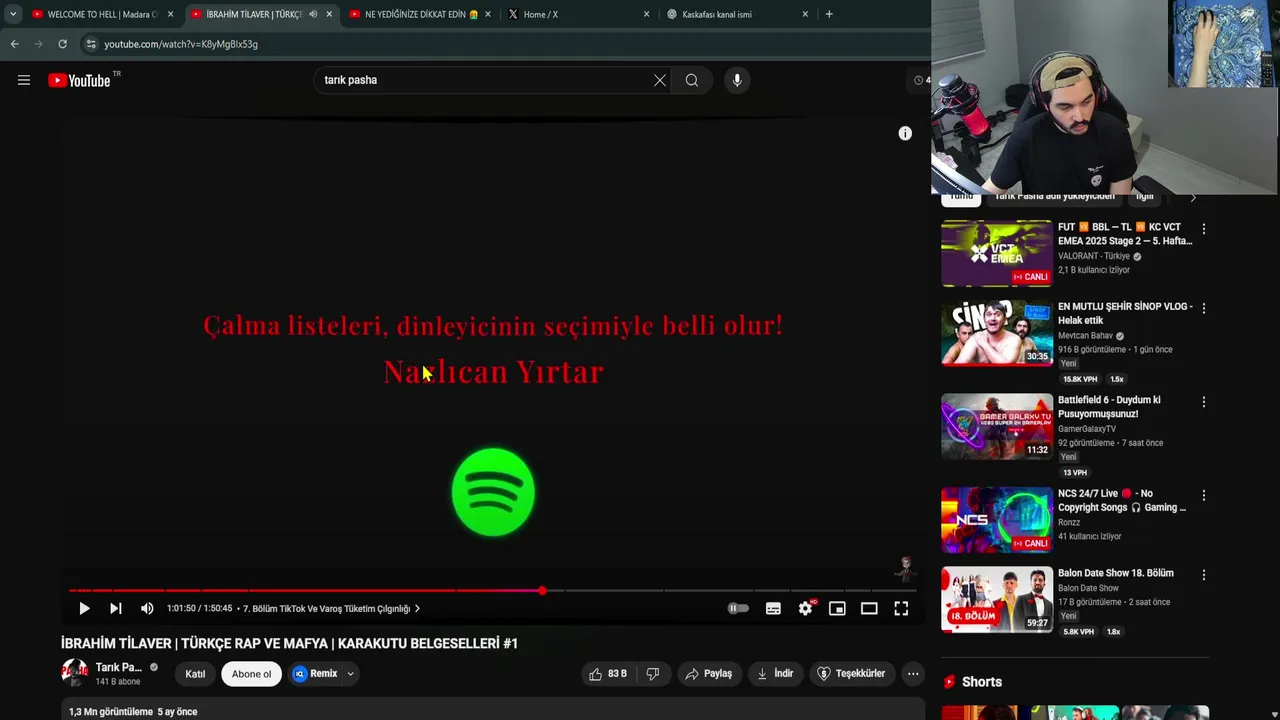Screen dimensions: 1280x720
Task: Reload the current page
Action: pos(62,44)
